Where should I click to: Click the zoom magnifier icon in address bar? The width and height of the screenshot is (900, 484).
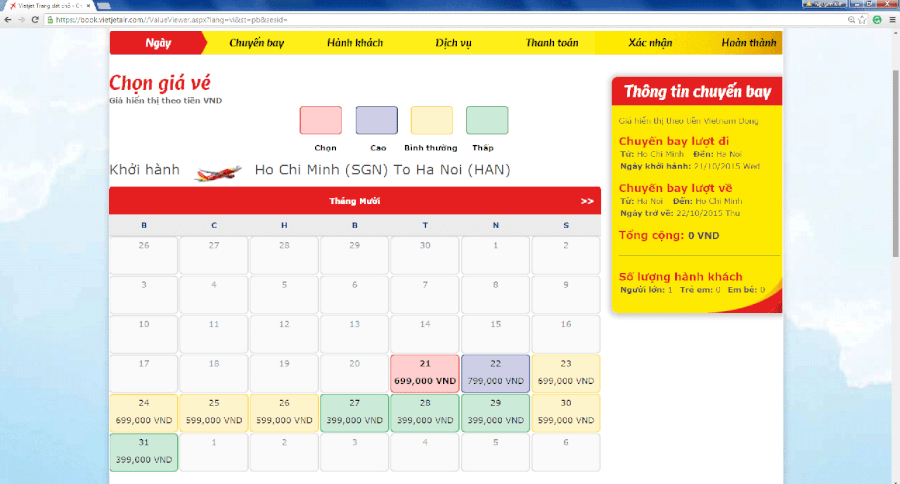[x=850, y=19]
